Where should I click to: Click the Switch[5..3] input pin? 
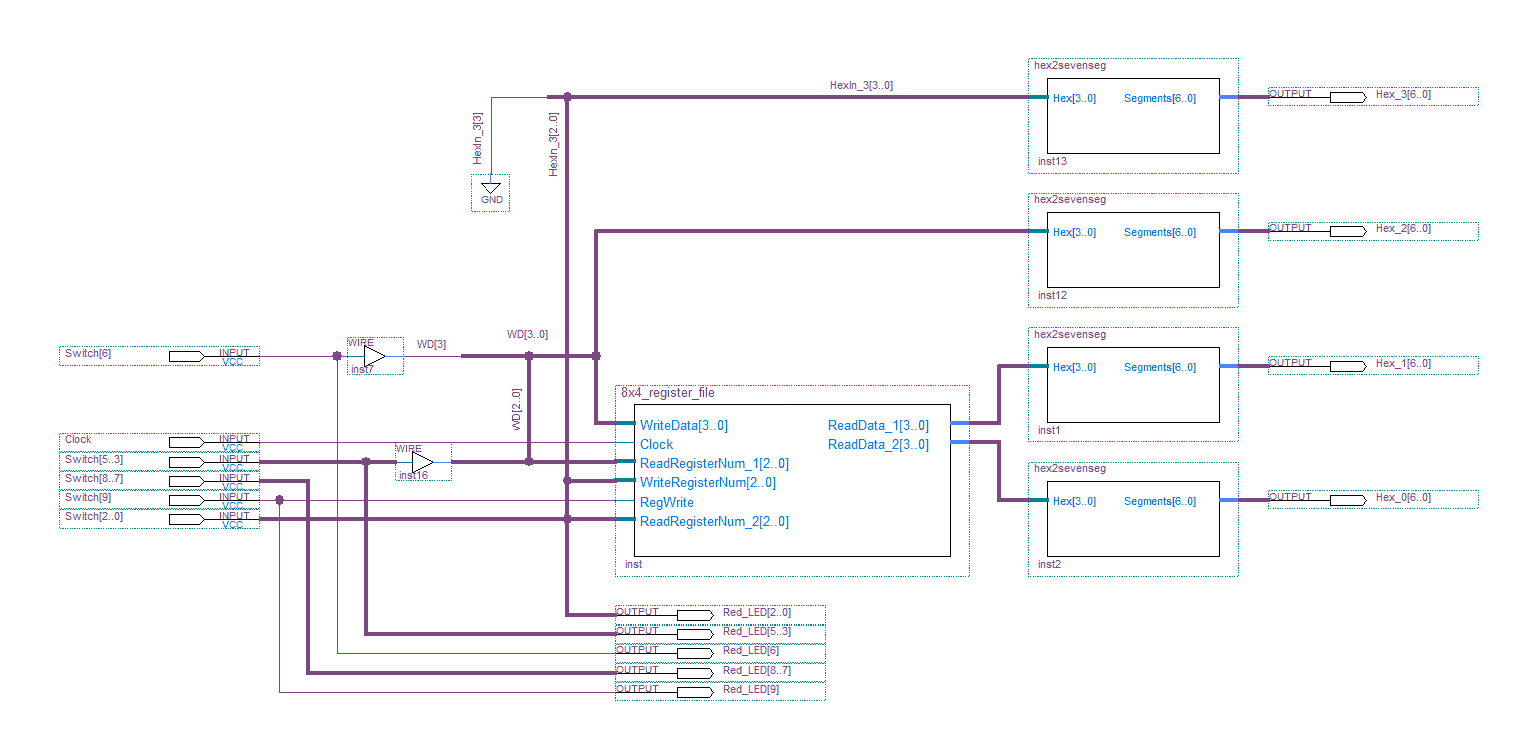pos(186,462)
